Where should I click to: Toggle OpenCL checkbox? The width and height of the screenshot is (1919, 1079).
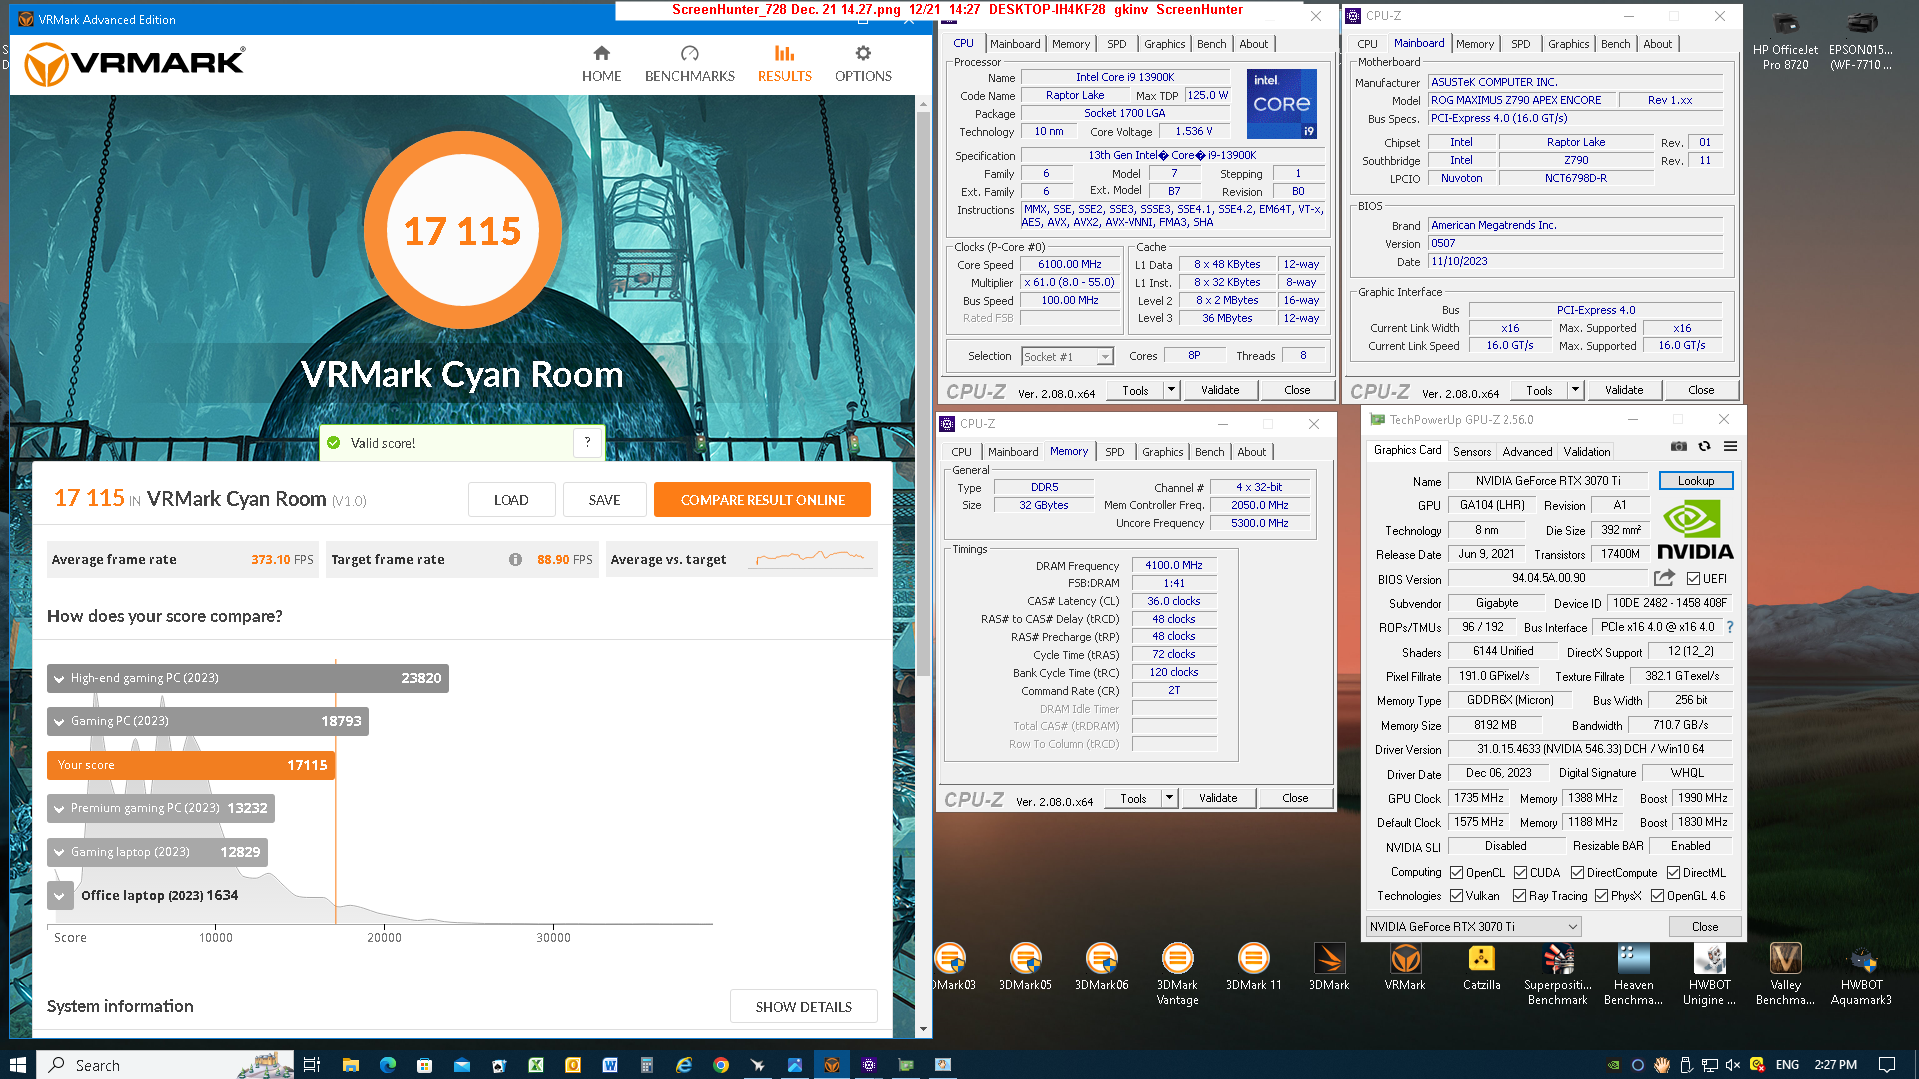pyautogui.click(x=1457, y=872)
